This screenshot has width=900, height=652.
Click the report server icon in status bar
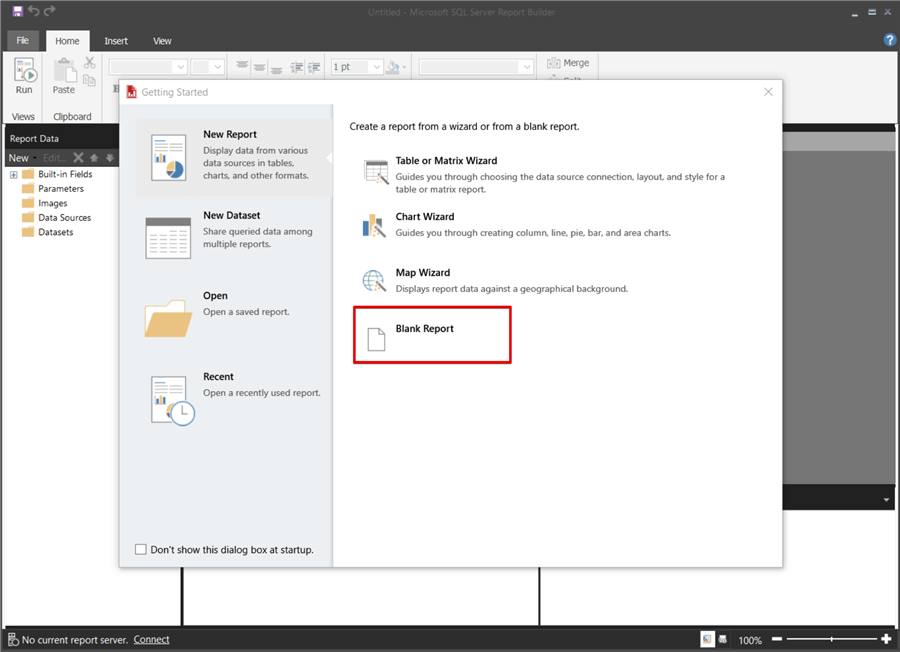coord(13,639)
